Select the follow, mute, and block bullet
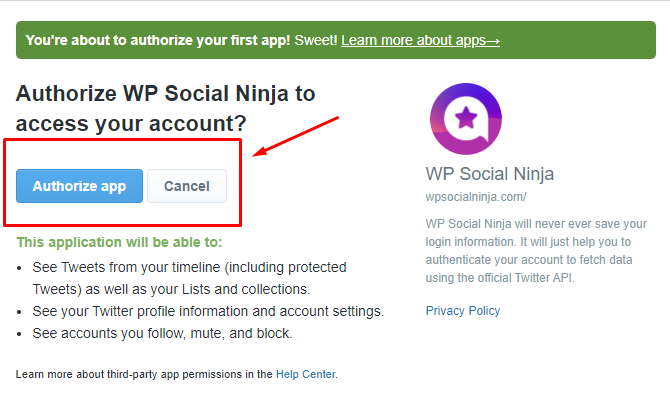This screenshot has width=670, height=400. 162,333
